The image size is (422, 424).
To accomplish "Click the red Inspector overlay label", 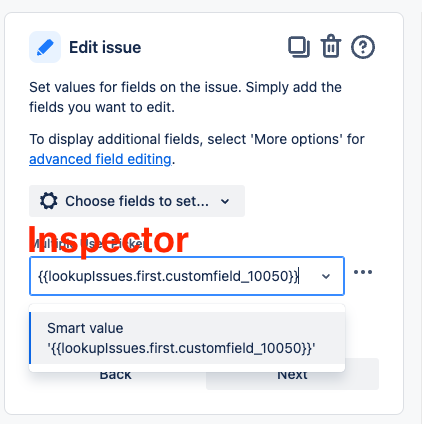I will coord(108,239).
